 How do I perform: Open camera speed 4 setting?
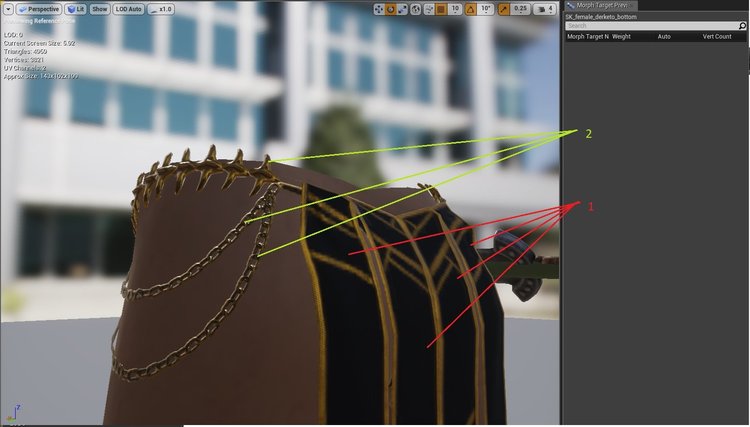tap(545, 9)
